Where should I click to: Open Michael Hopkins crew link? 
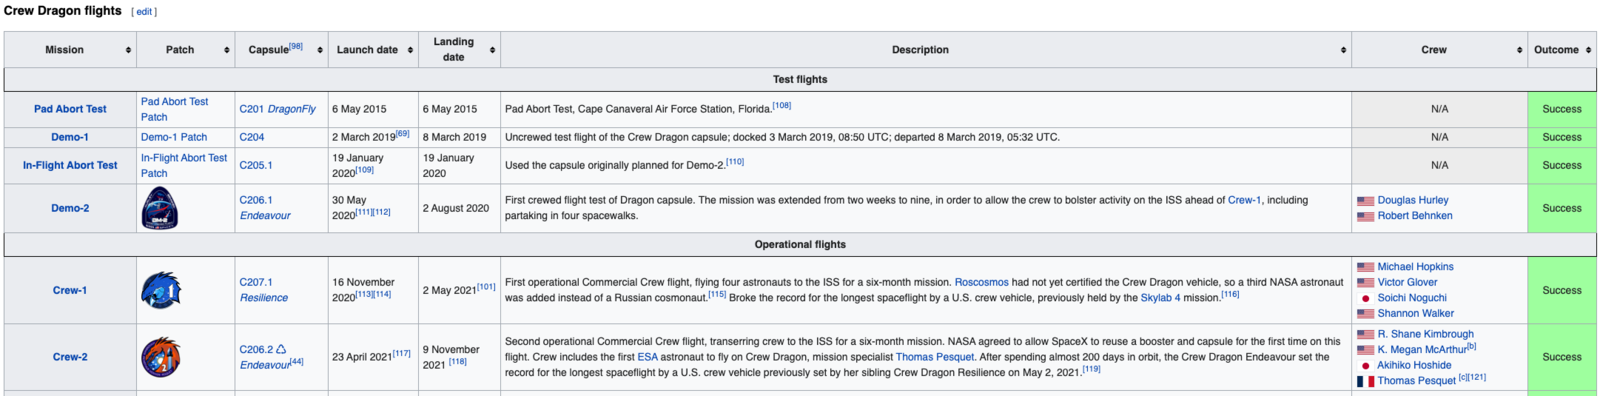pos(1416,267)
